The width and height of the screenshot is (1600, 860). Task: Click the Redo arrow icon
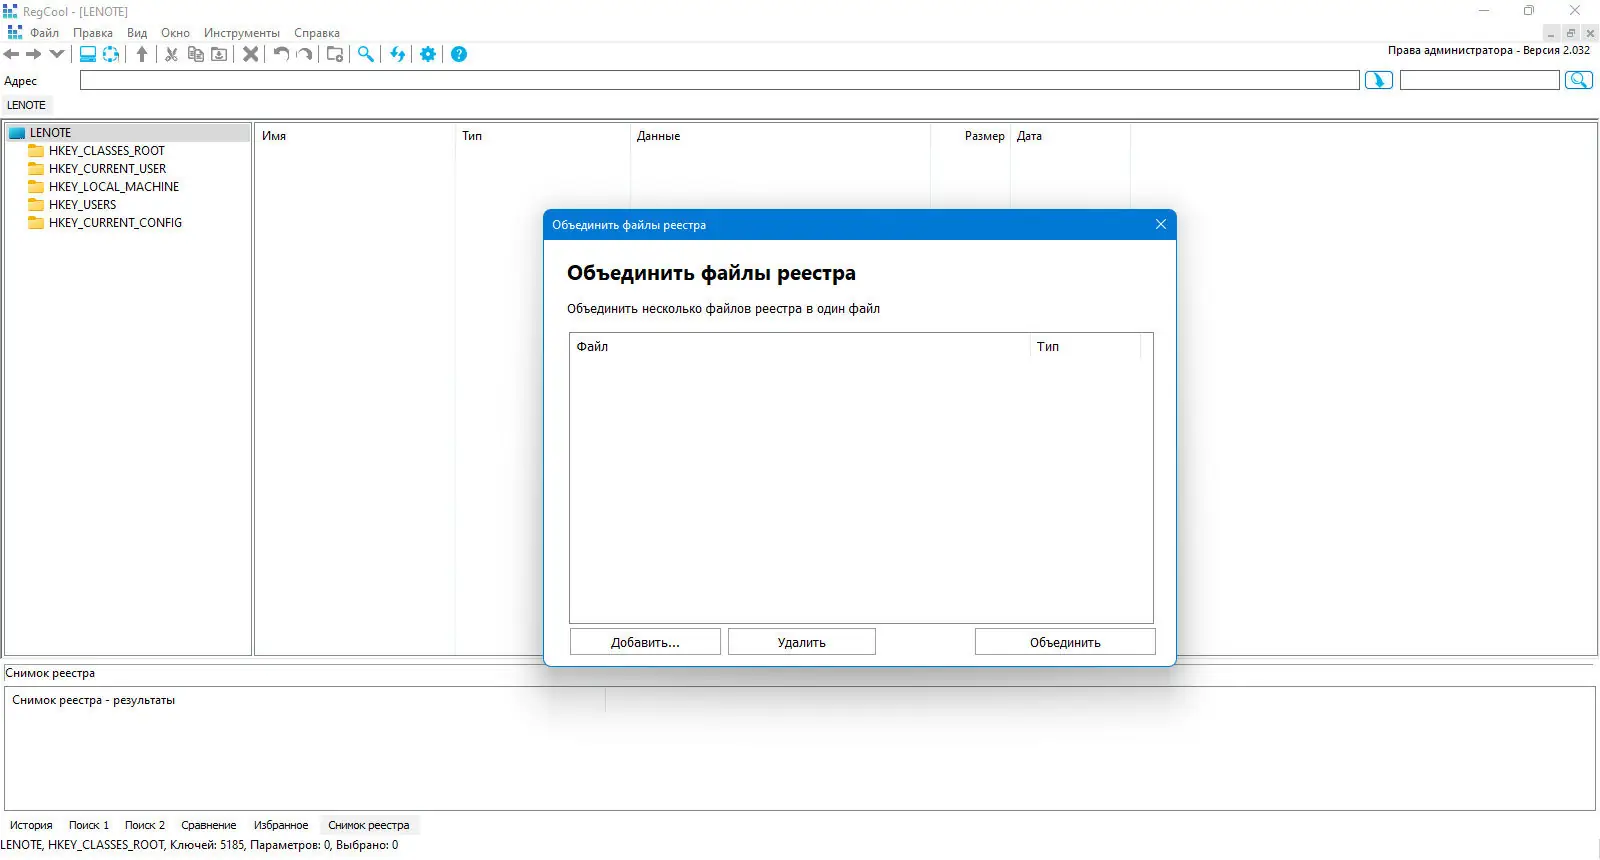tap(305, 54)
